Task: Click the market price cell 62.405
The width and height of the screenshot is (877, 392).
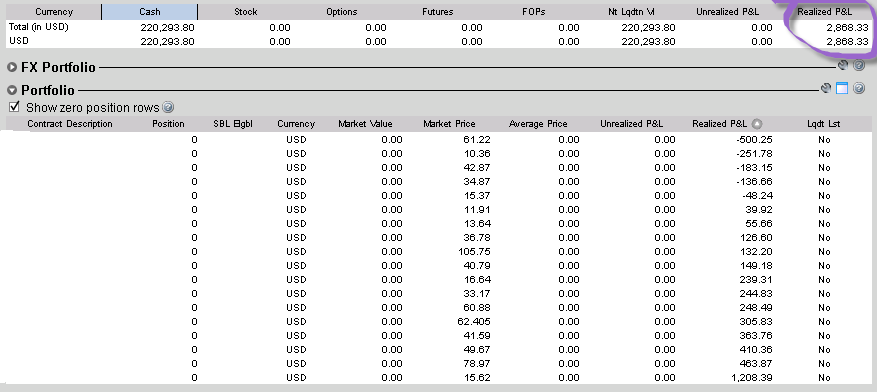Action: (x=474, y=321)
